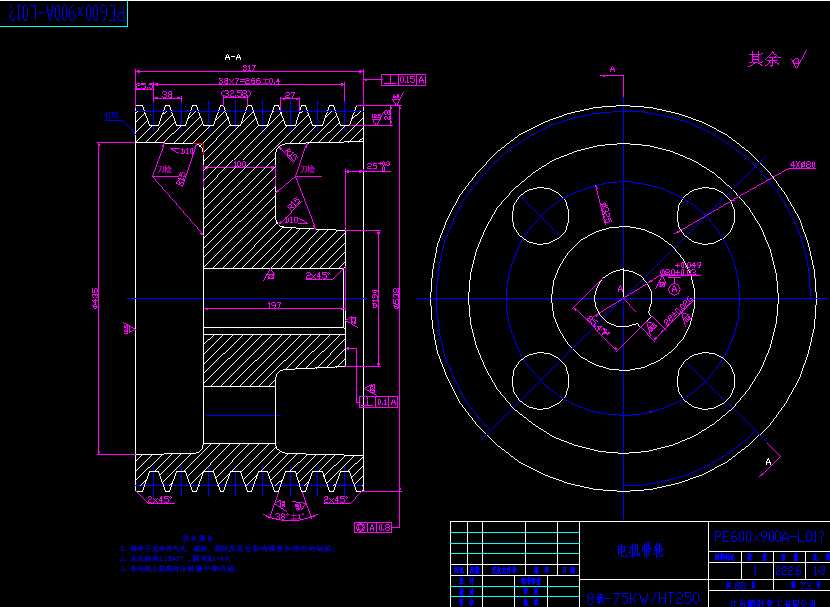Select the 322.6 weight cell

789,570
